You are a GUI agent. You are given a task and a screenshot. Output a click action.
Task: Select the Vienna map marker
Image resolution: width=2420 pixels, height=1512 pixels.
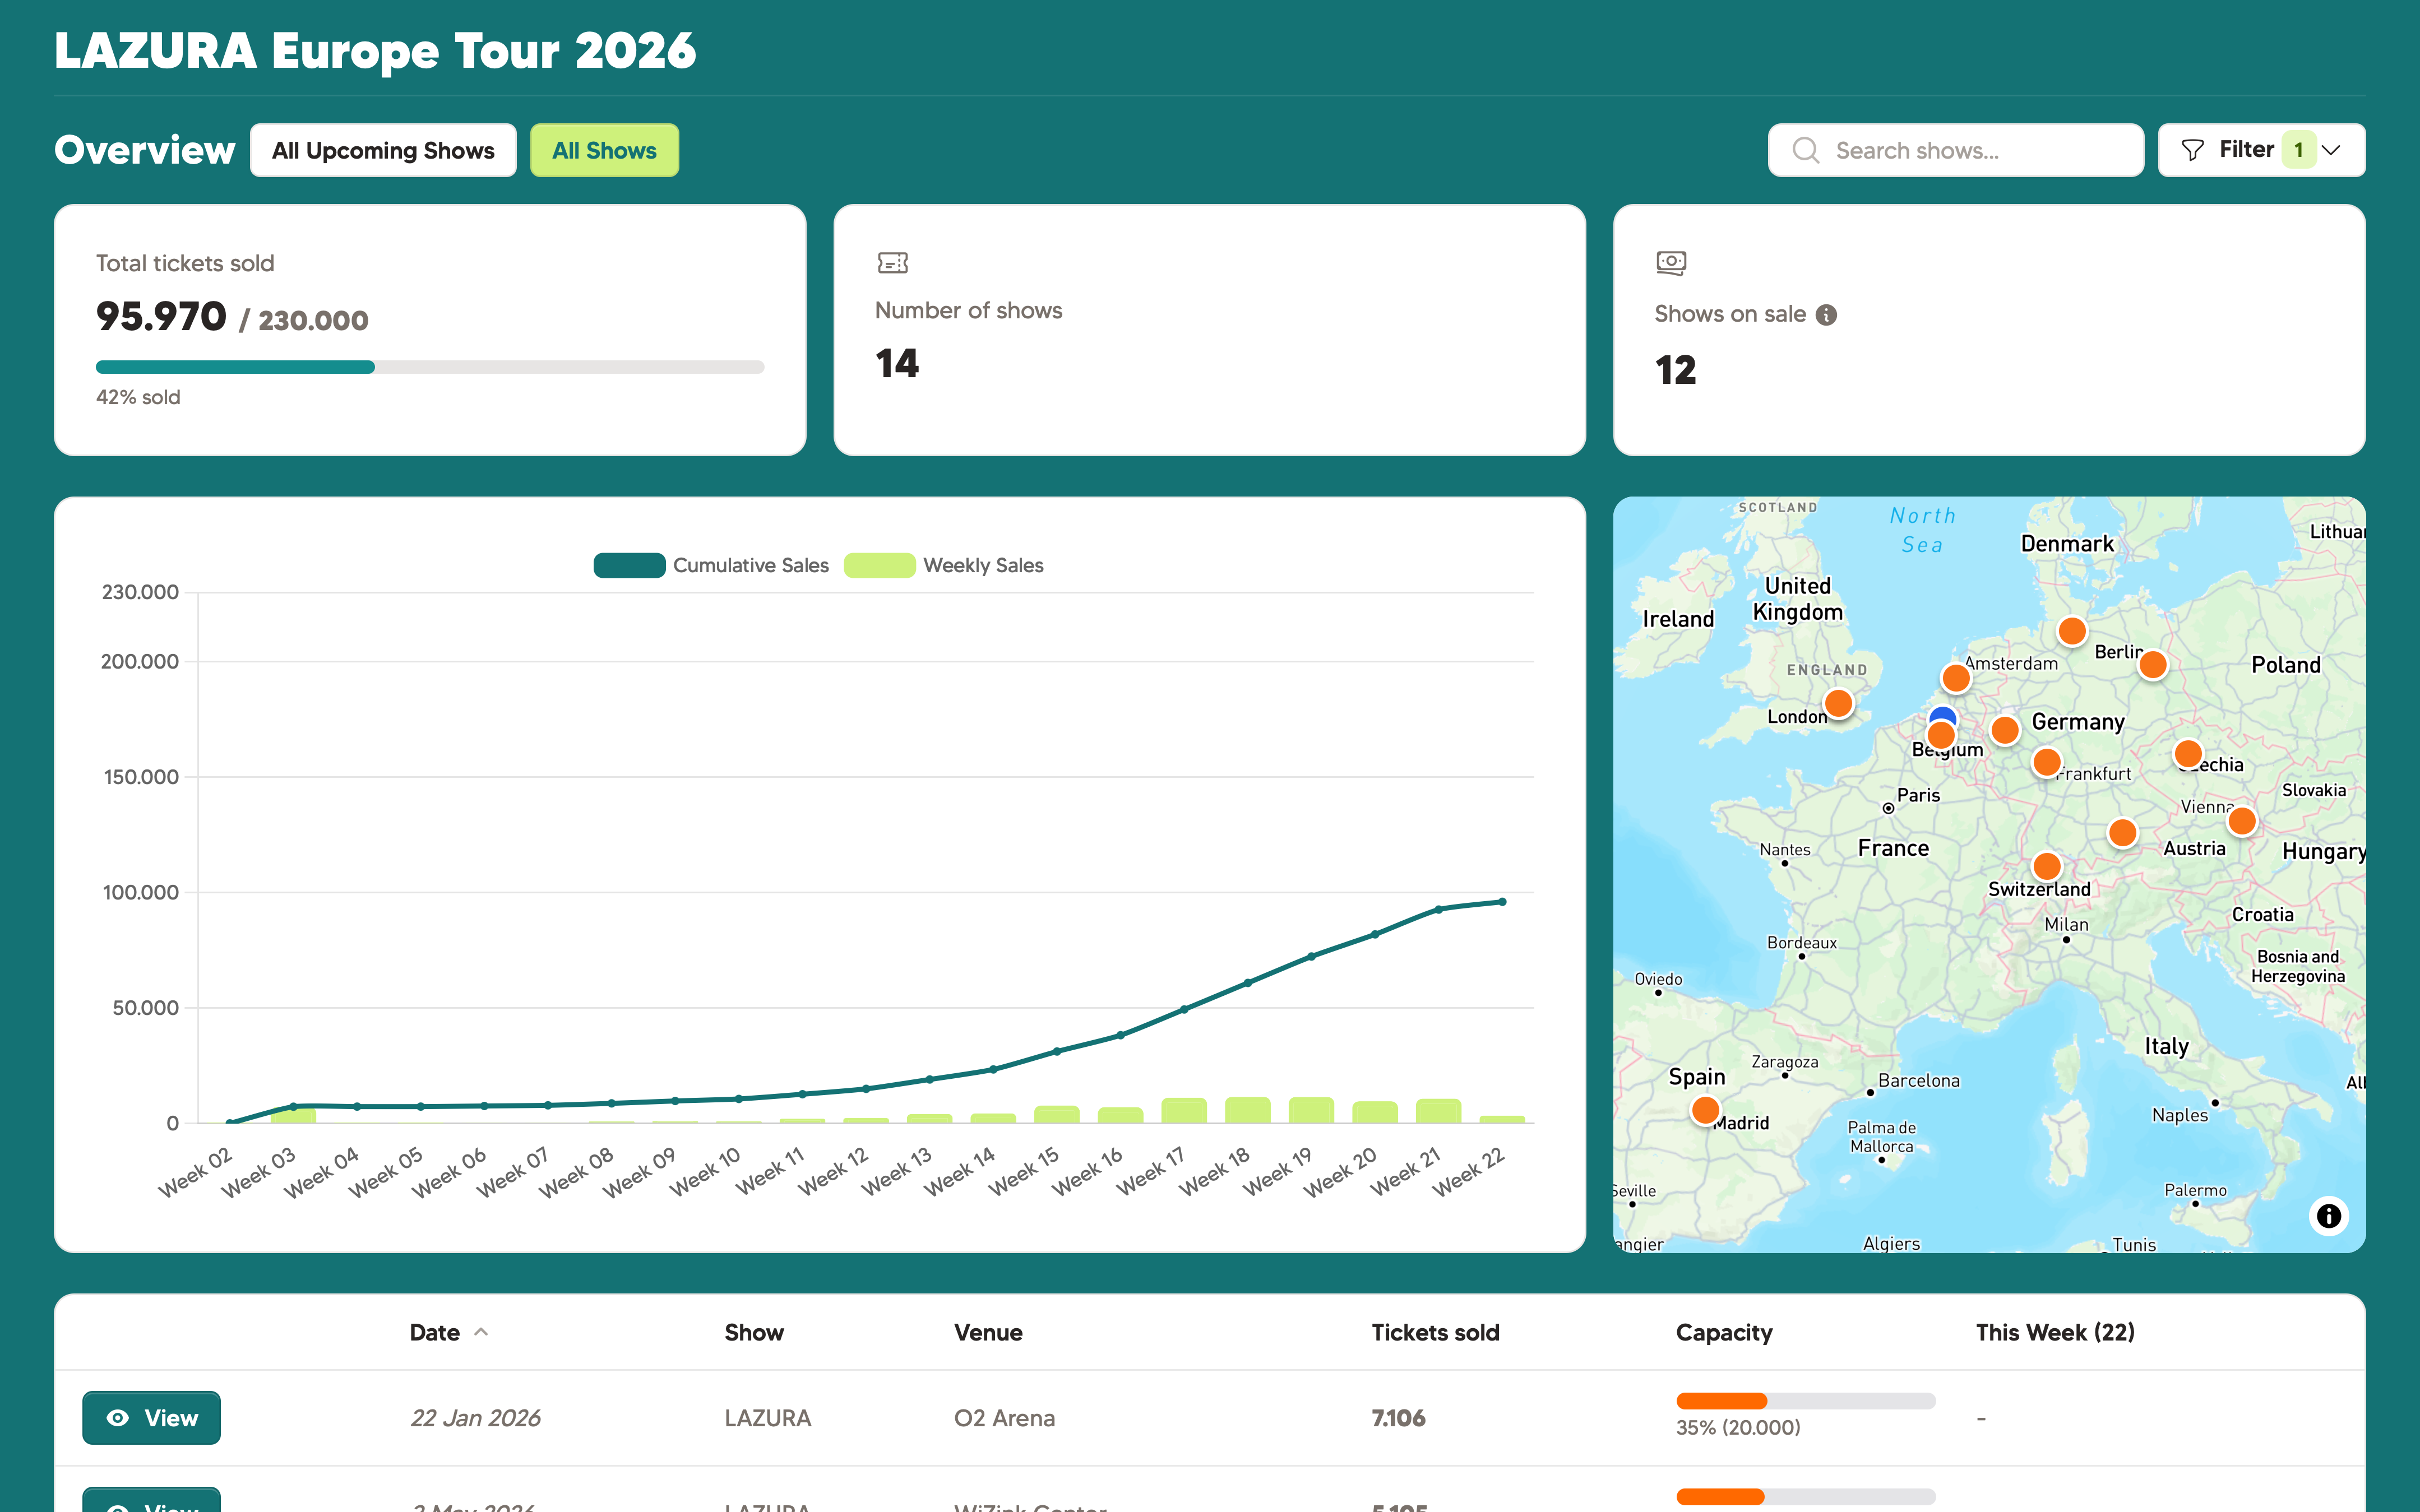point(2242,821)
